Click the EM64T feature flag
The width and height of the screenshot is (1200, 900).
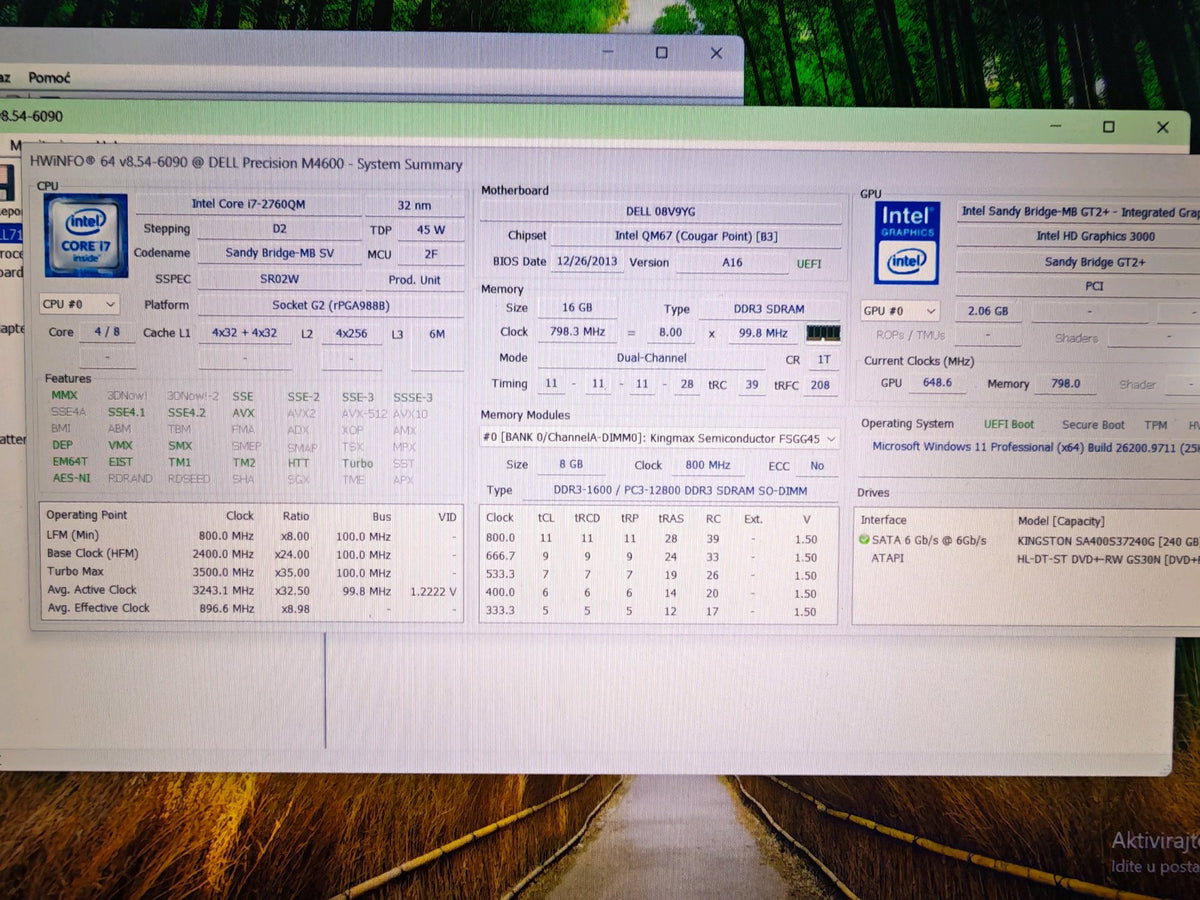[x=70, y=462]
